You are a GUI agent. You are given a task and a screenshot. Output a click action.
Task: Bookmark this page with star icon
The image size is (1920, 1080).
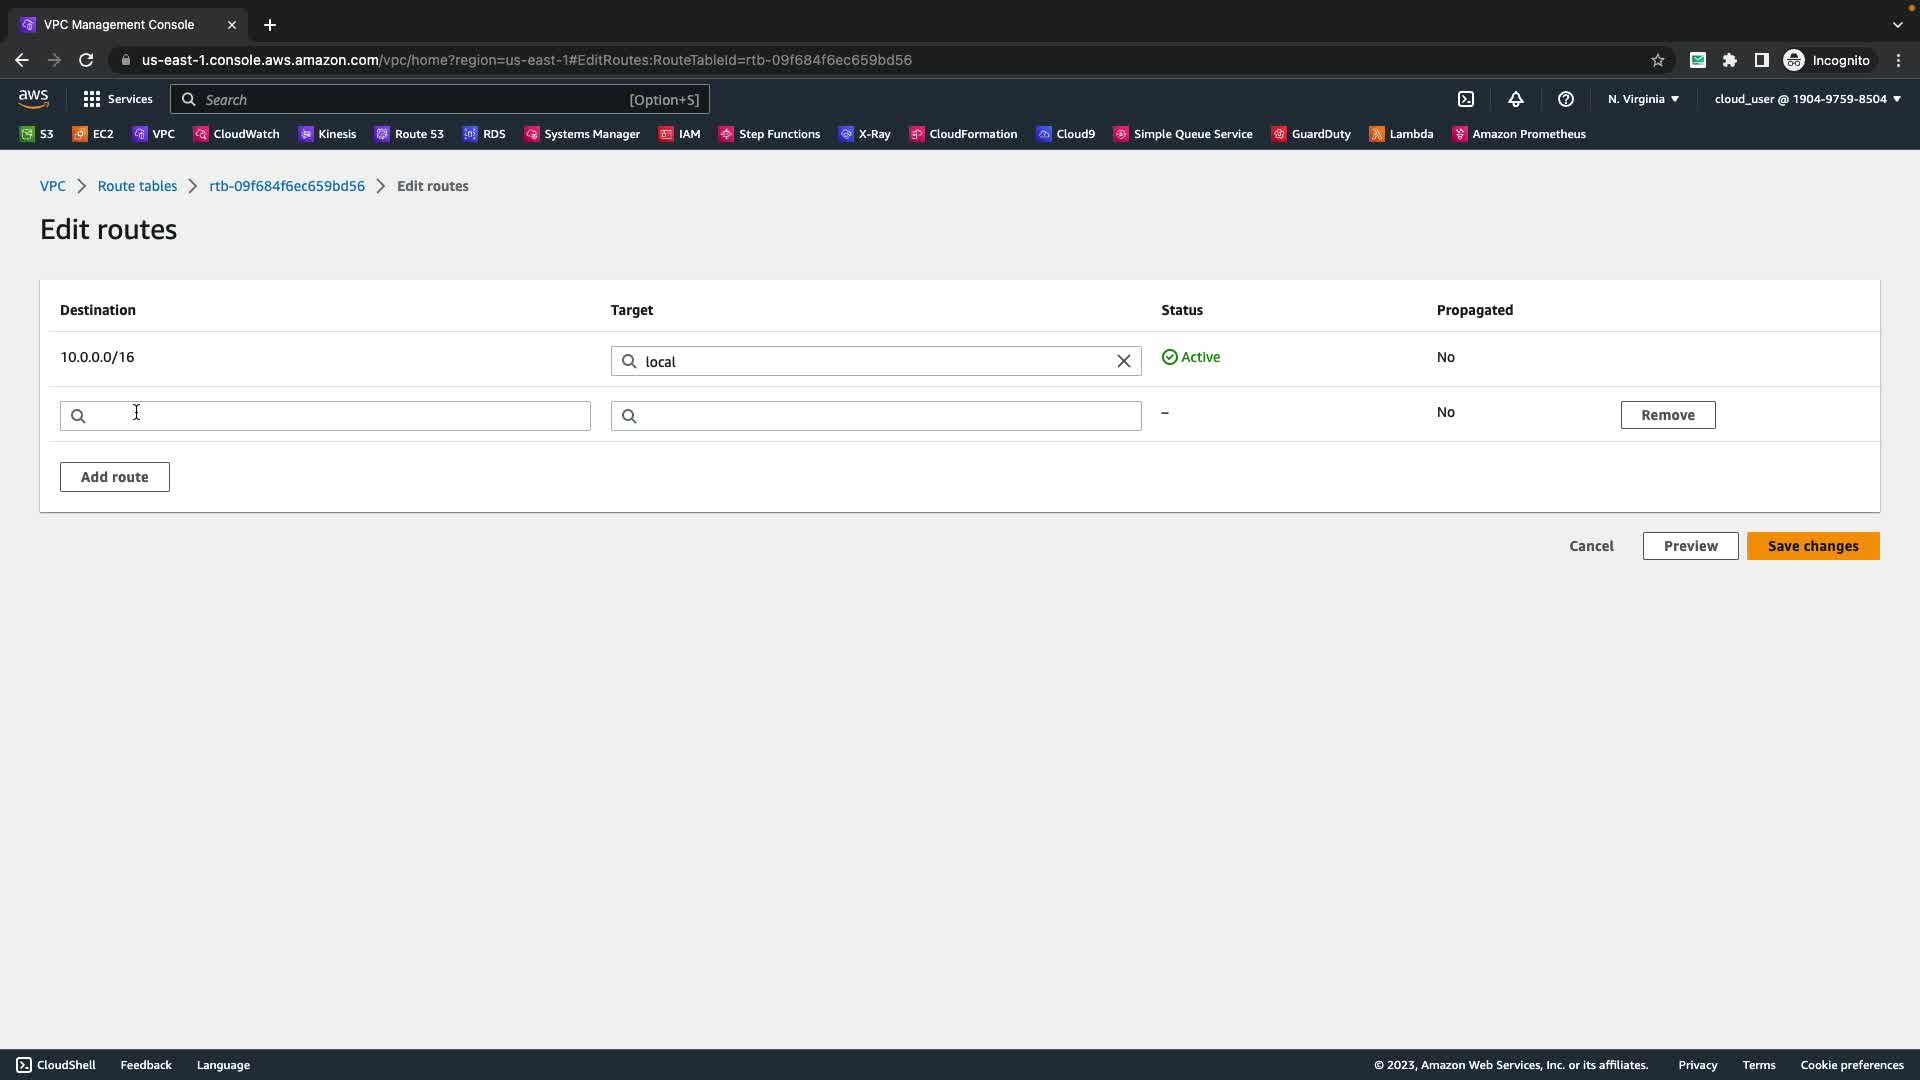coord(1658,60)
